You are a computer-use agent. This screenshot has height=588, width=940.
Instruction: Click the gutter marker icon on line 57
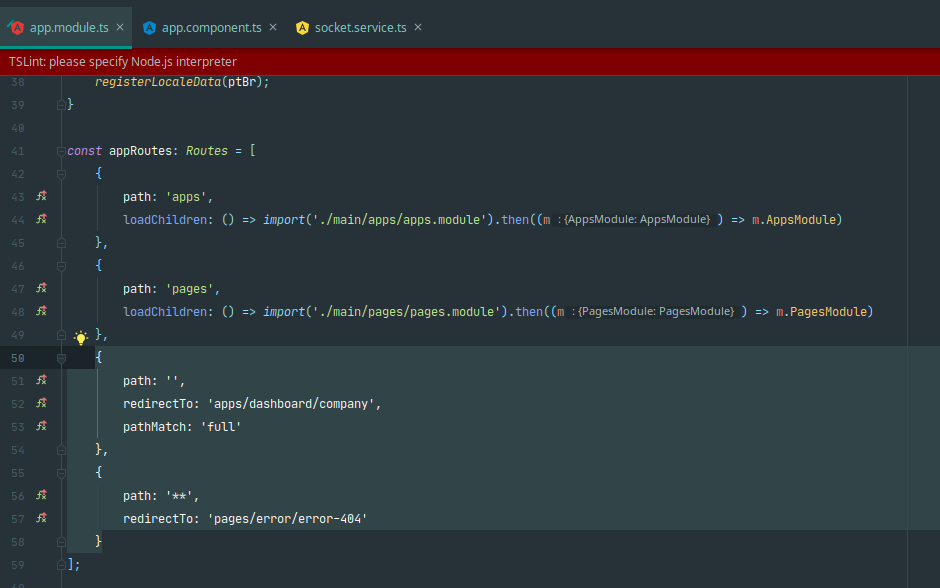(x=41, y=518)
